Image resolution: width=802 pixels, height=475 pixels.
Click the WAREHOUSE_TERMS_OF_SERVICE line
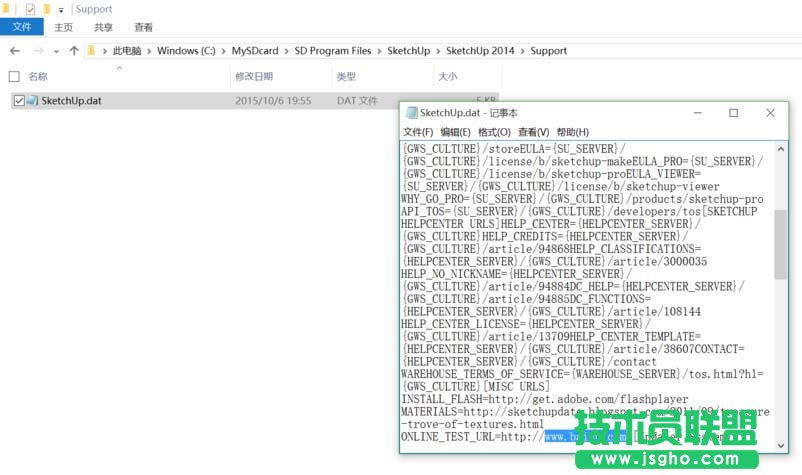tap(582, 374)
